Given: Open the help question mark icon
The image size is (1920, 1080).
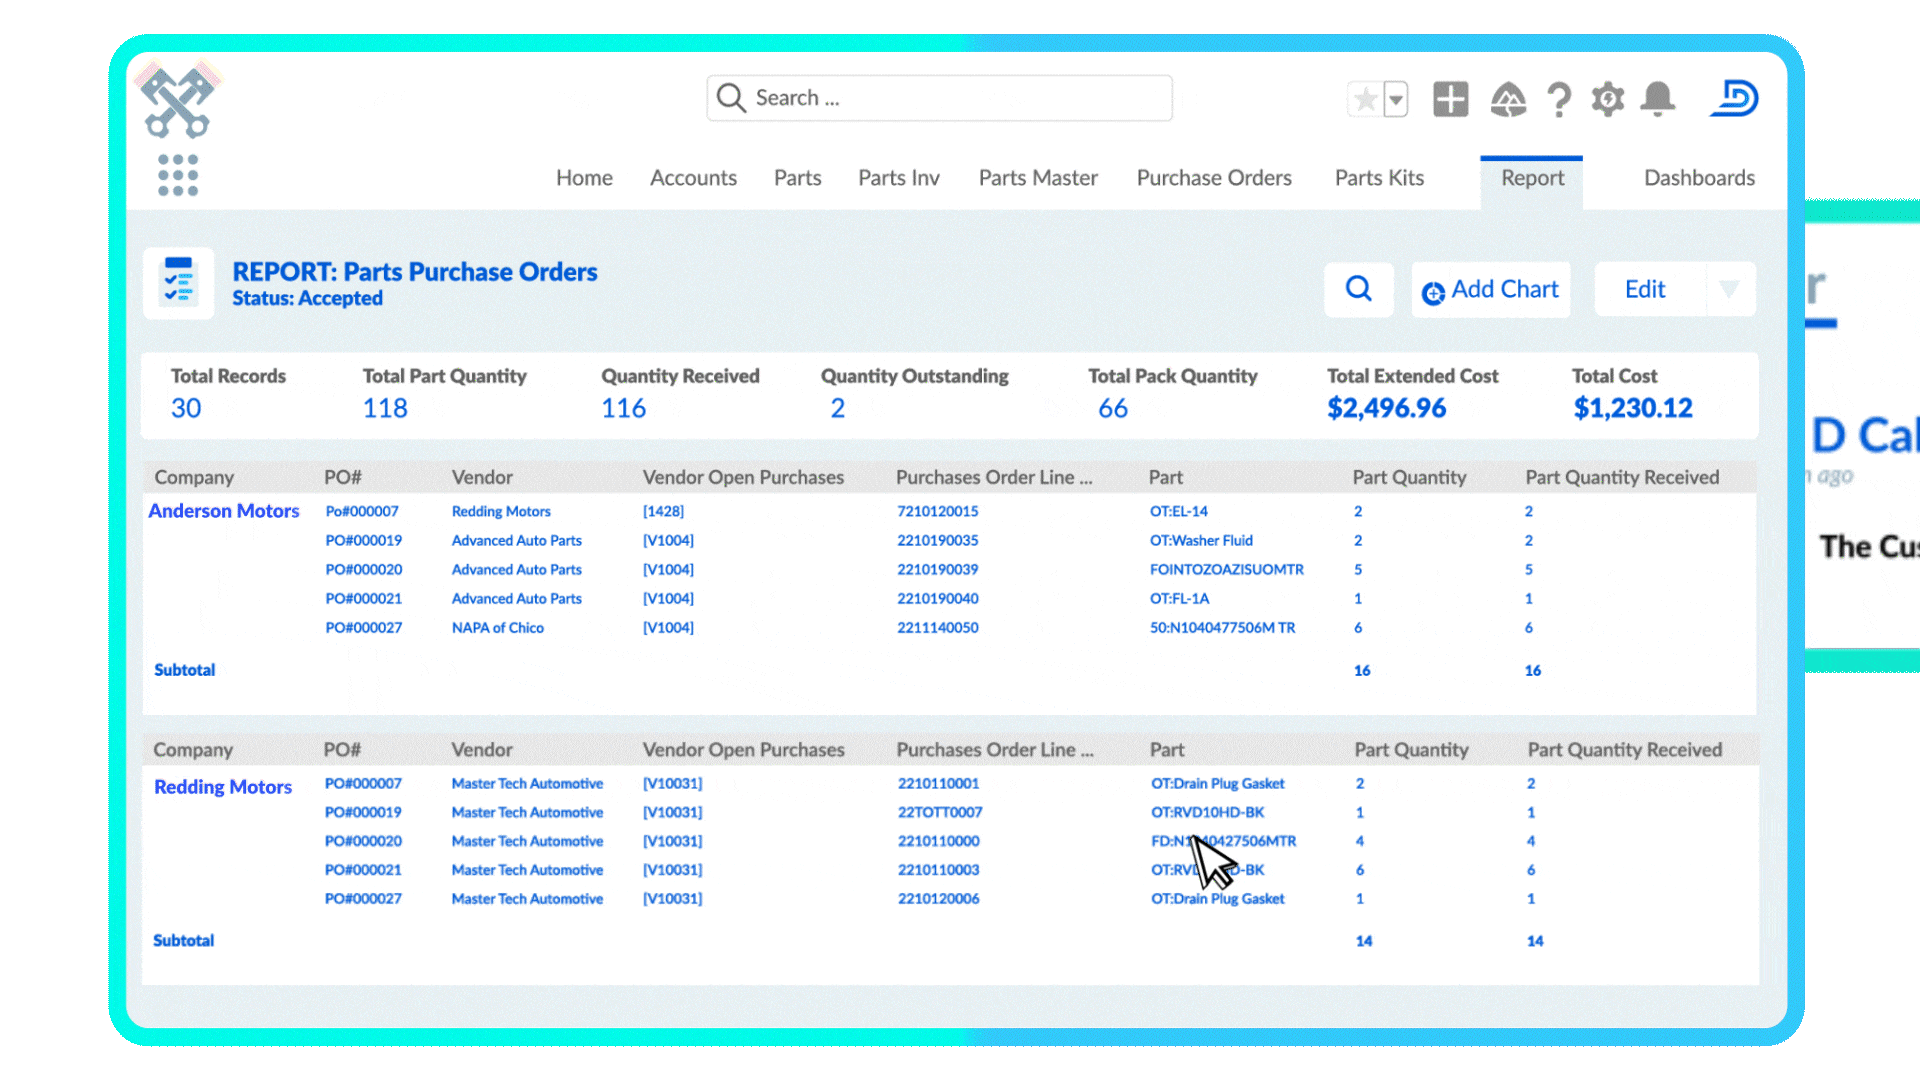Looking at the screenshot, I should tap(1558, 99).
